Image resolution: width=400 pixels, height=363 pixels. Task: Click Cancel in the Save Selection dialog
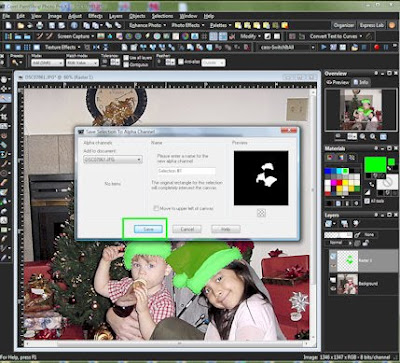pyautogui.click(x=187, y=229)
